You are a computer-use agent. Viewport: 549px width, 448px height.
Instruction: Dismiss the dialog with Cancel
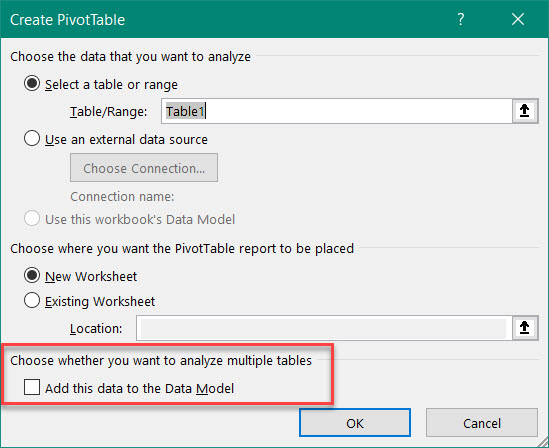pyautogui.click(x=482, y=423)
